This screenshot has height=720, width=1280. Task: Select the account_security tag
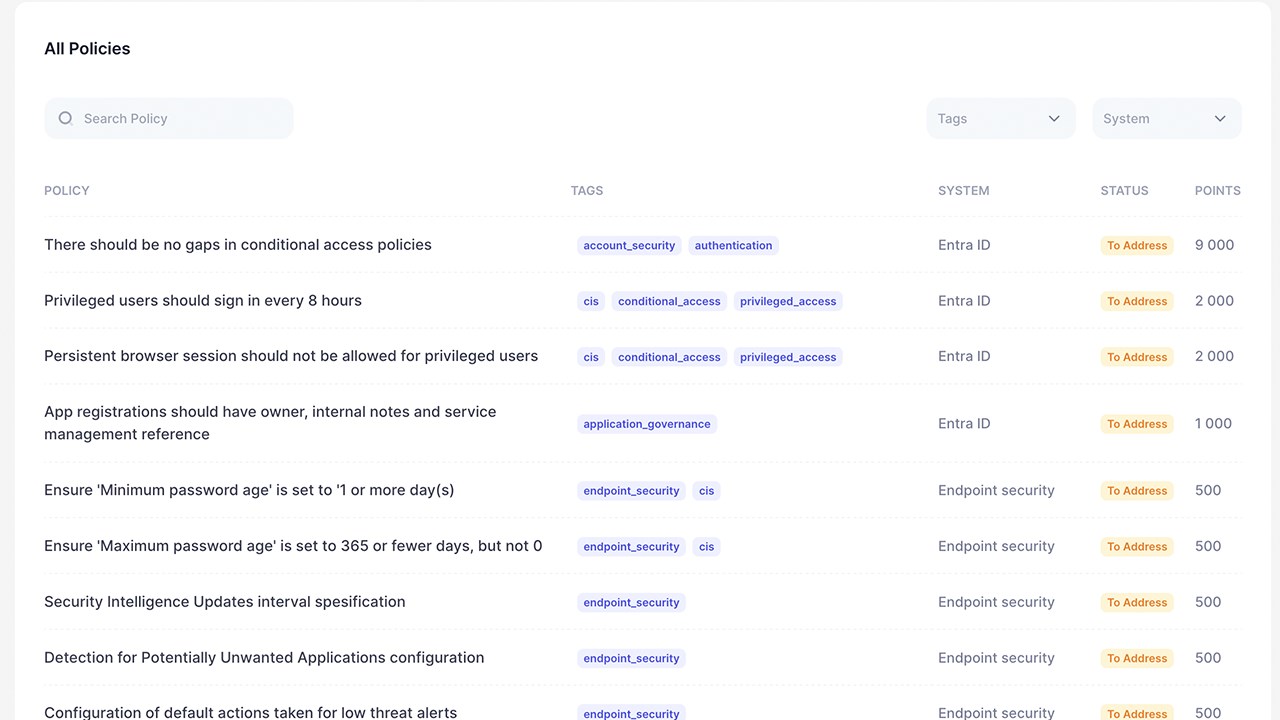(629, 245)
